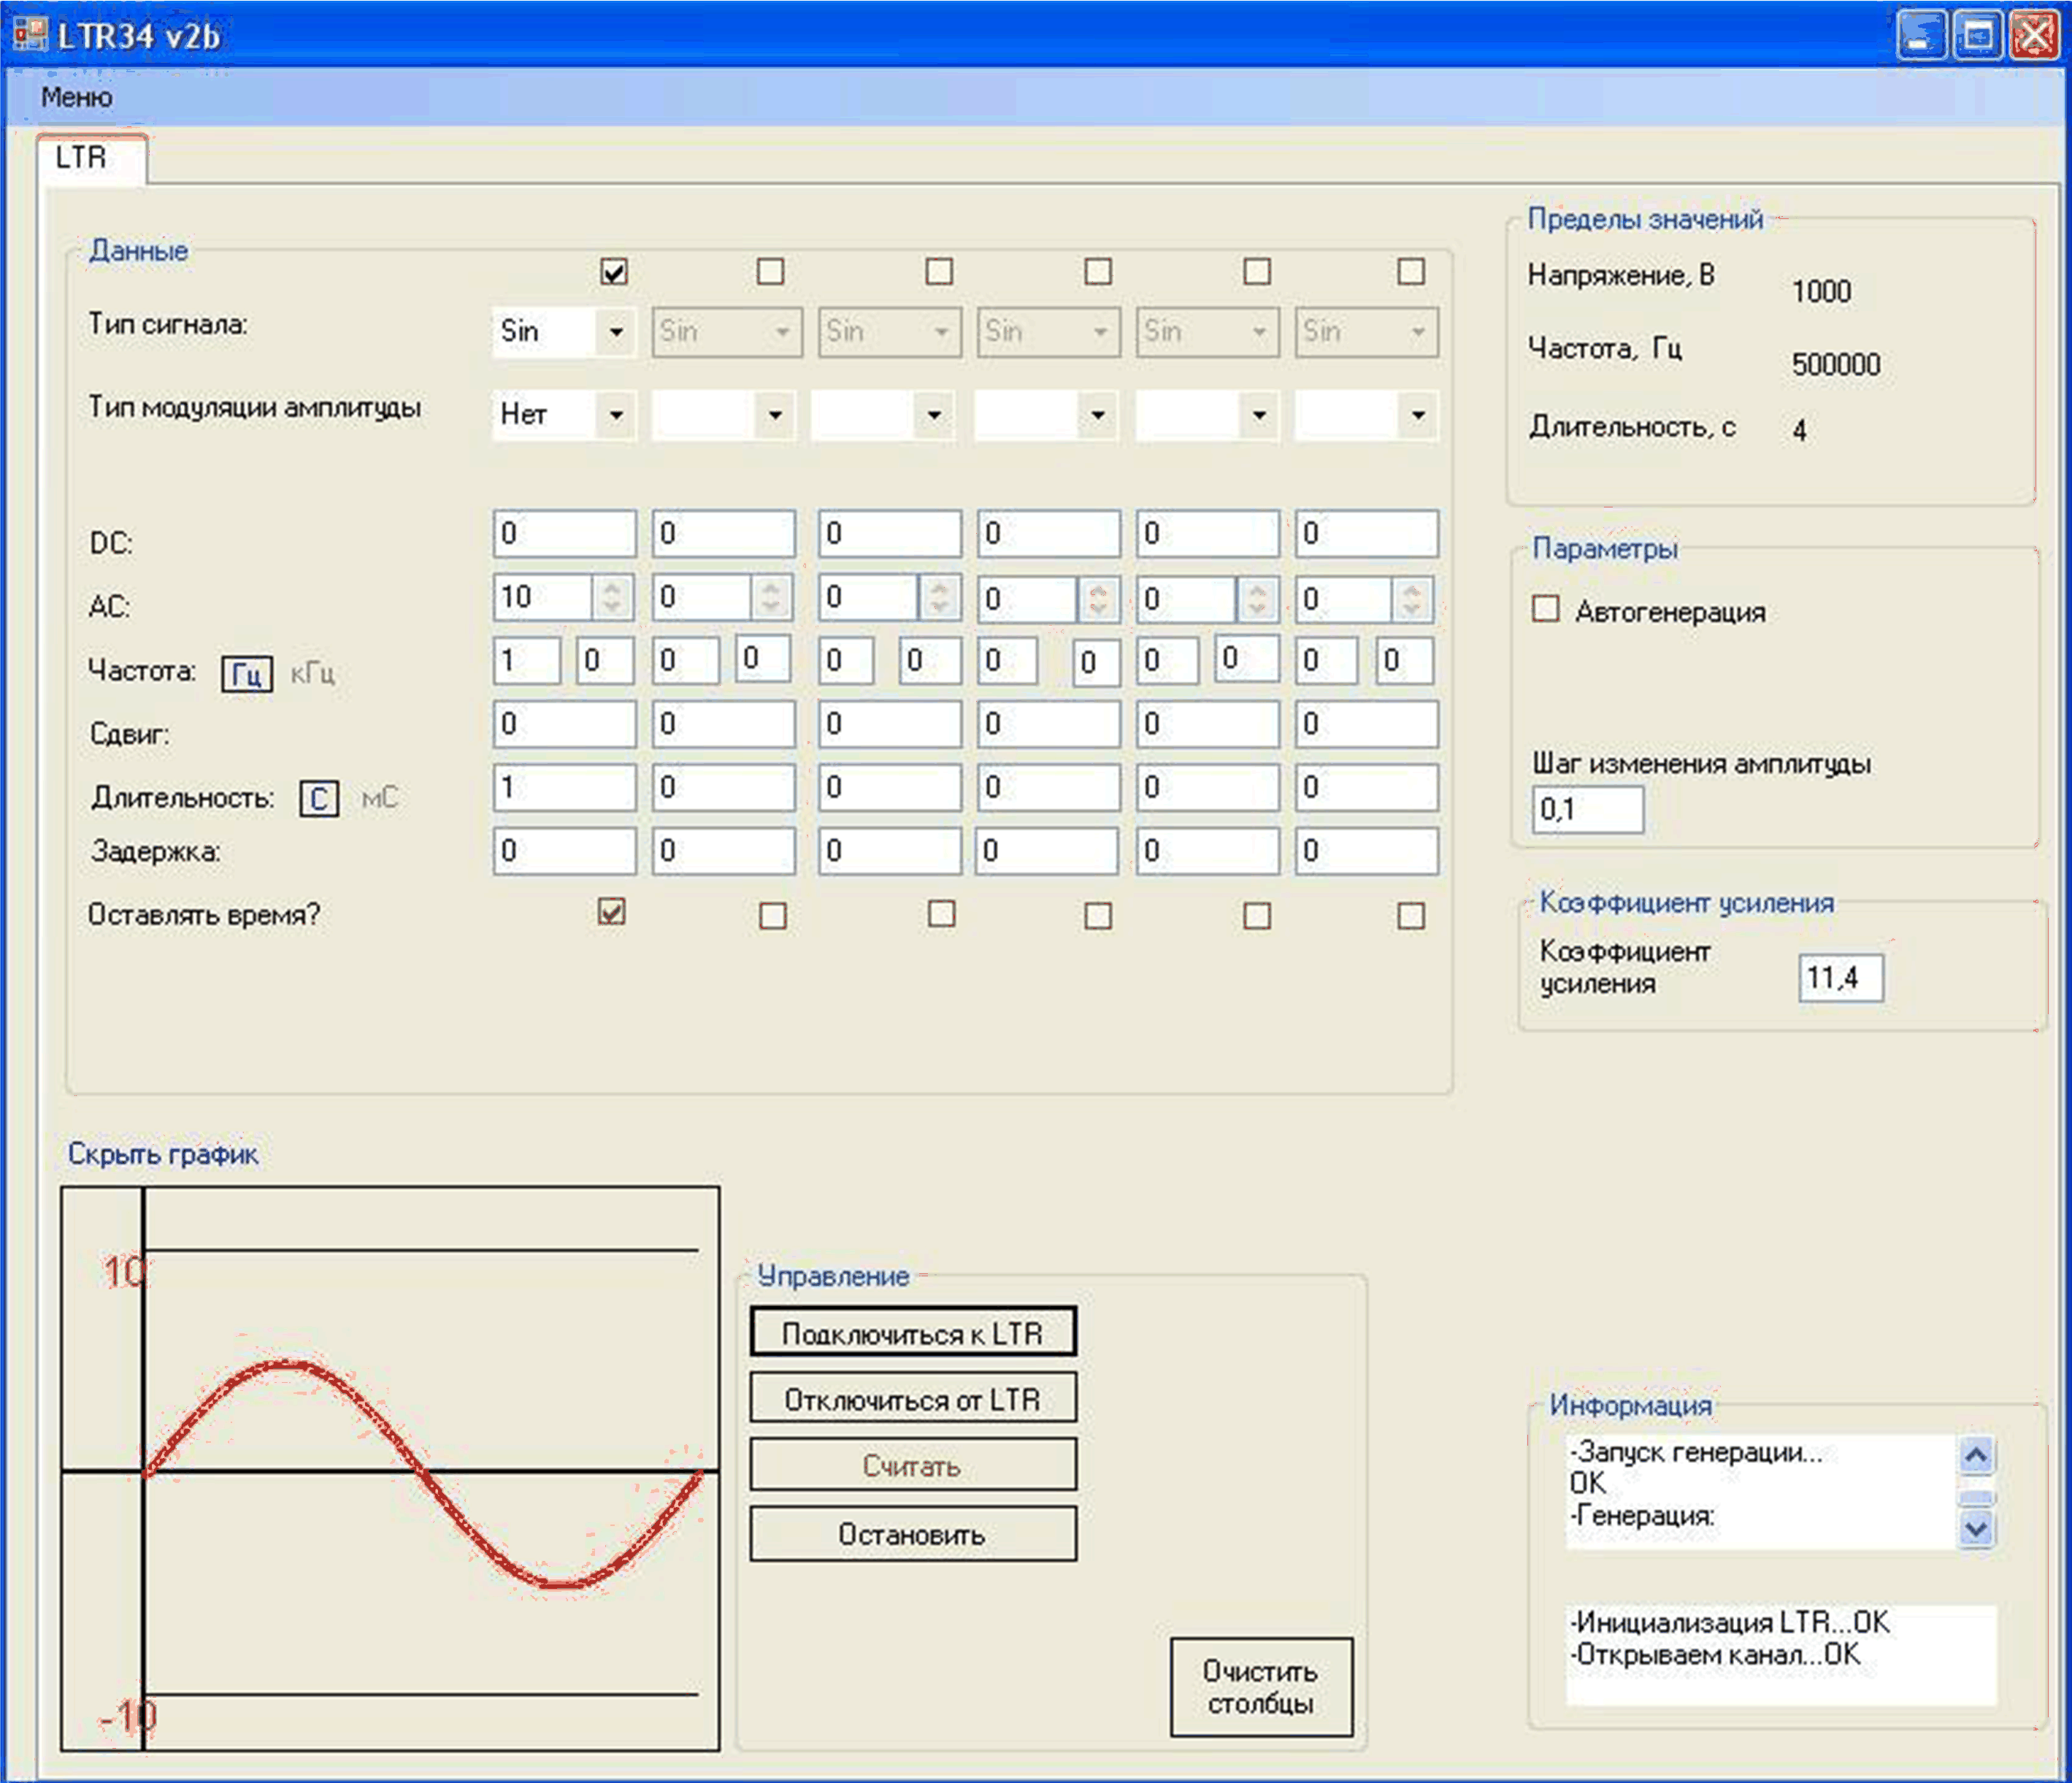The image size is (2072, 1783).
Task: Click sixth channel Задержка input field
Action: tap(1367, 851)
